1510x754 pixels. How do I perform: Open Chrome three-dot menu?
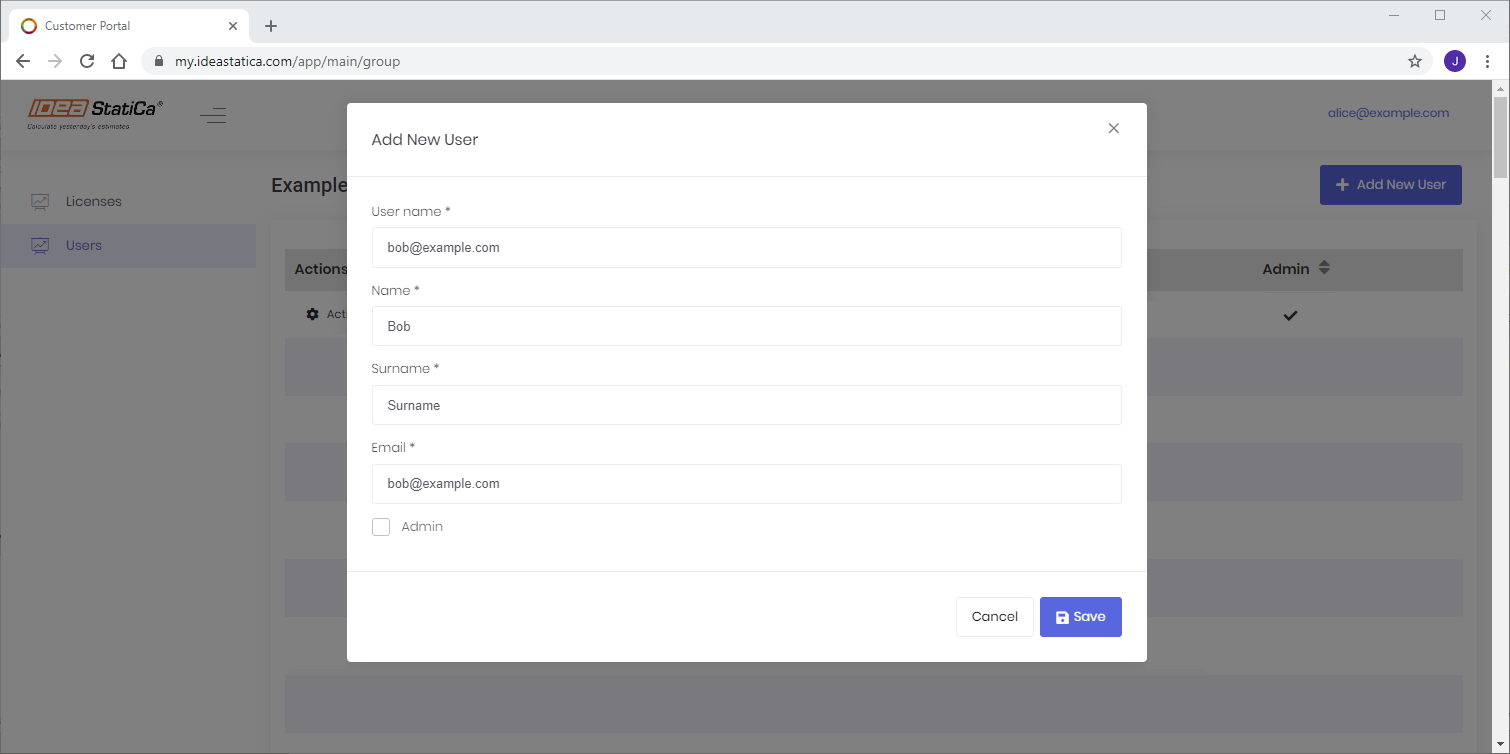pos(1487,61)
